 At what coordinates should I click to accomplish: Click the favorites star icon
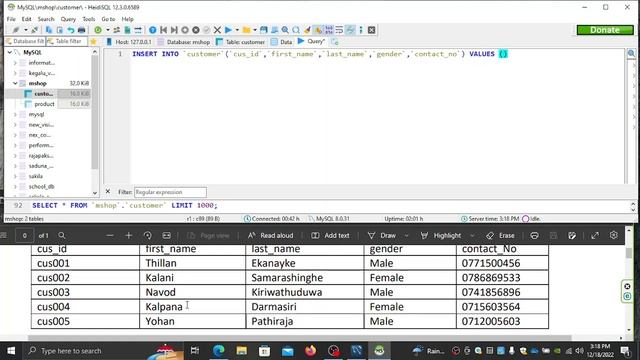(x=93, y=41)
